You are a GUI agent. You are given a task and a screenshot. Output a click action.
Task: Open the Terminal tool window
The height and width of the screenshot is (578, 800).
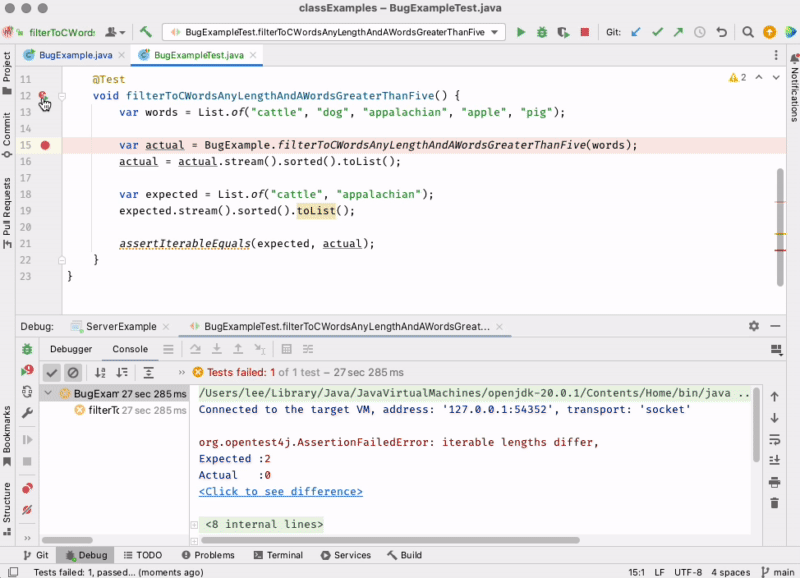(277, 555)
